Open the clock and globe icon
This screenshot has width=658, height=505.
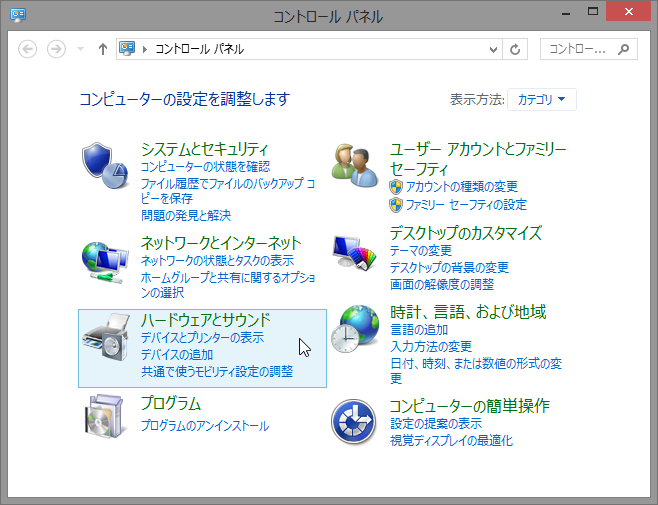(x=355, y=329)
